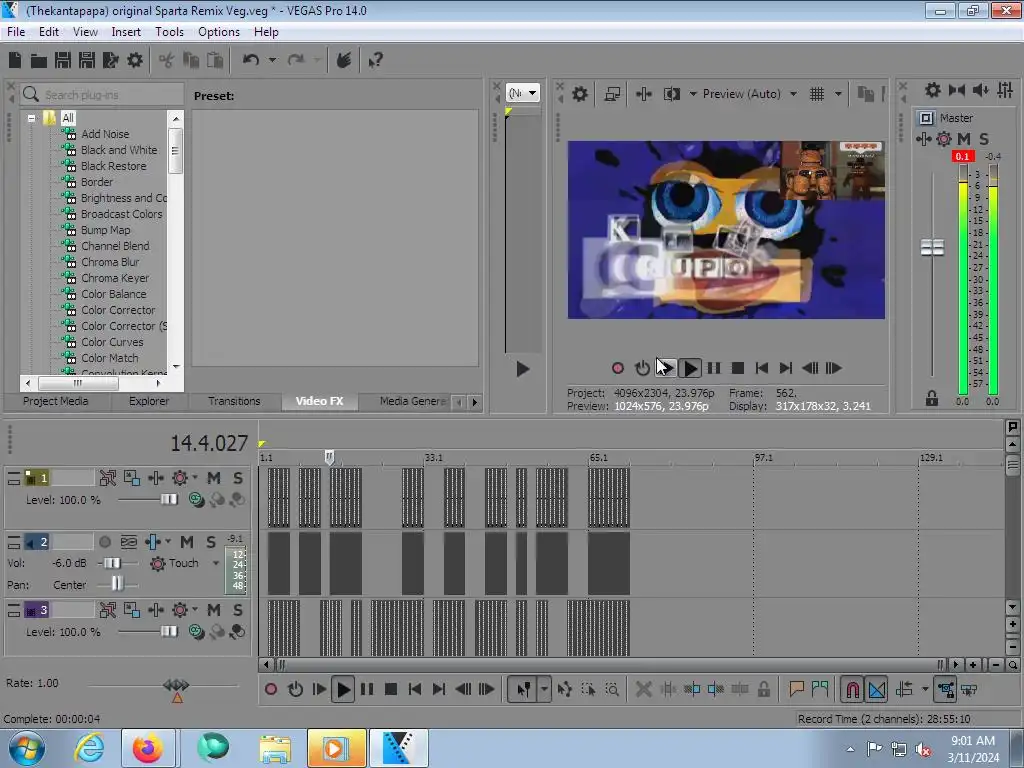The height and width of the screenshot is (768, 1024).
Task: Undo last action using the undo arrow
Action: point(251,60)
